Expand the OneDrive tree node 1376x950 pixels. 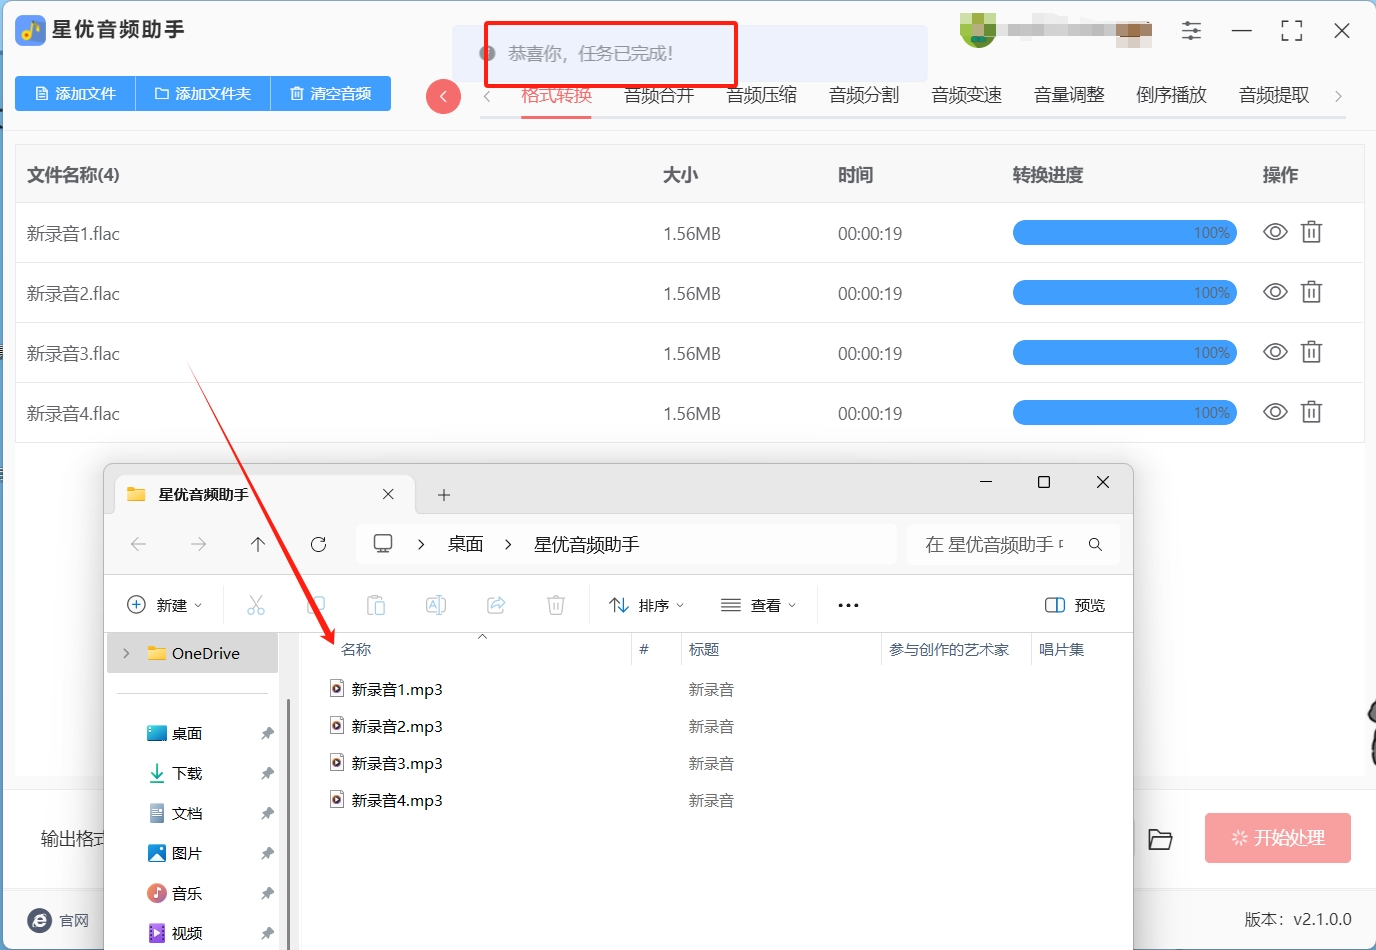[126, 653]
